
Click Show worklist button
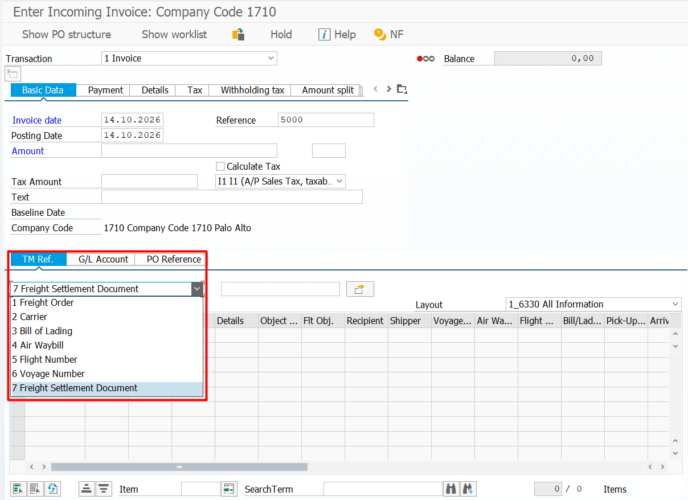click(x=174, y=34)
